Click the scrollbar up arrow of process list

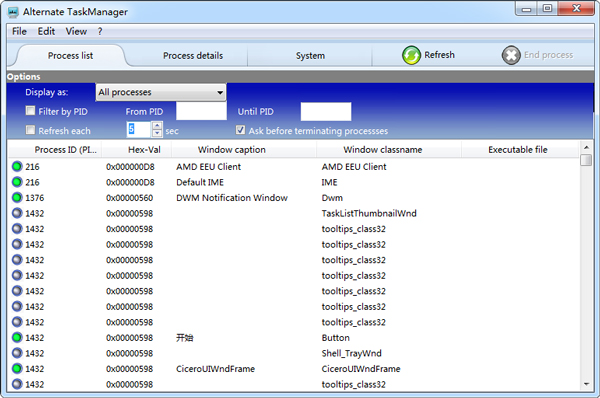[586, 147]
